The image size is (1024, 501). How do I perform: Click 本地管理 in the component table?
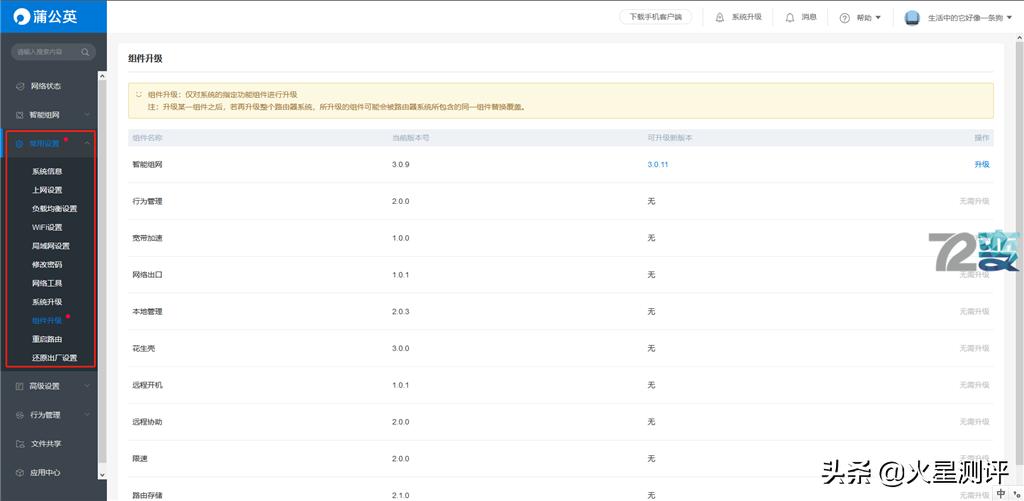click(x=148, y=312)
